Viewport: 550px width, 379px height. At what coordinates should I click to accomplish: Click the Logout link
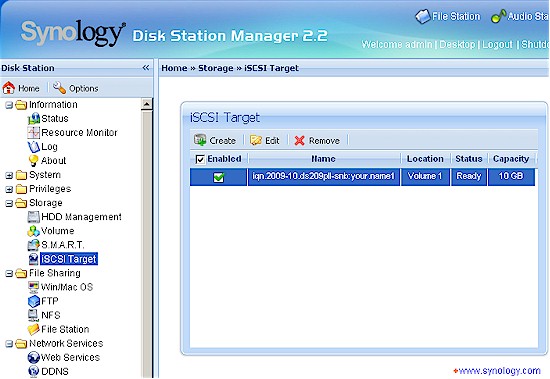[x=497, y=45]
